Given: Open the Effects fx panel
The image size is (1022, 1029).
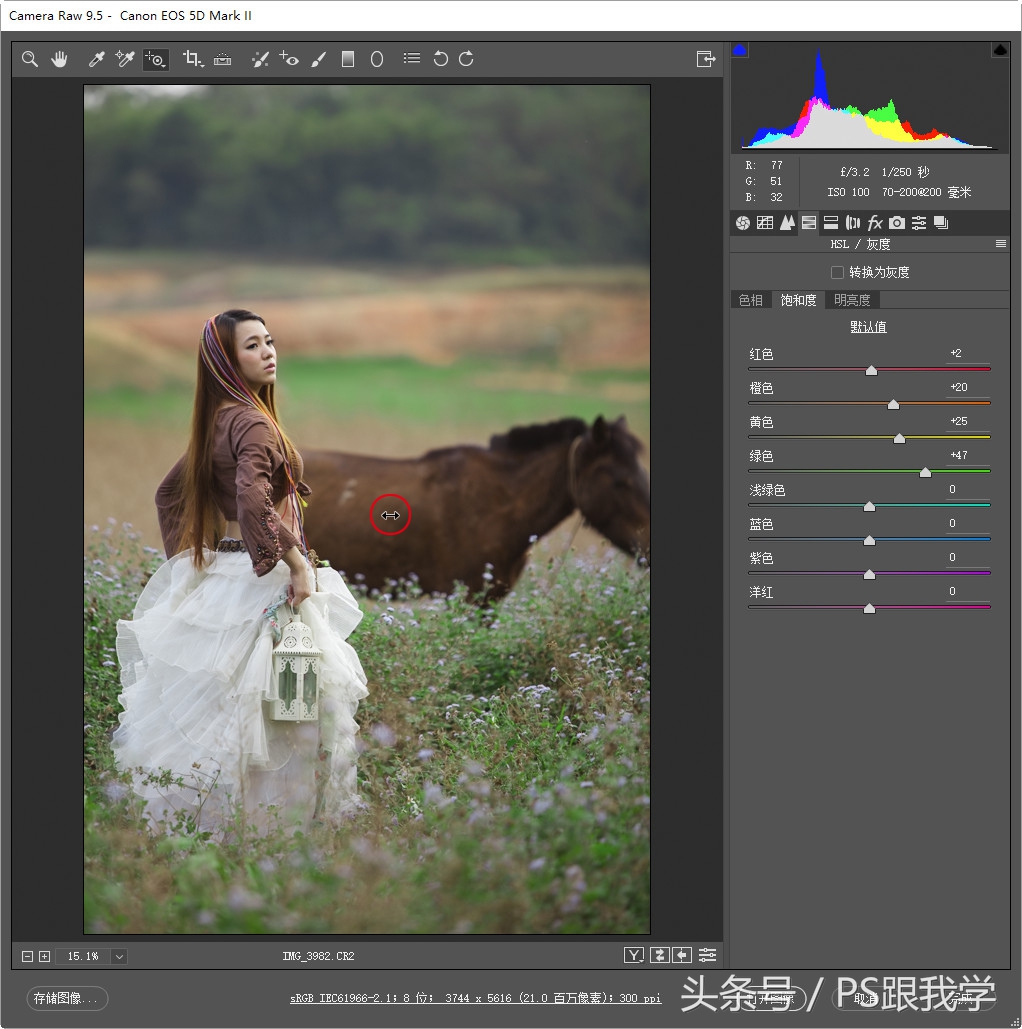Looking at the screenshot, I should click(x=874, y=222).
